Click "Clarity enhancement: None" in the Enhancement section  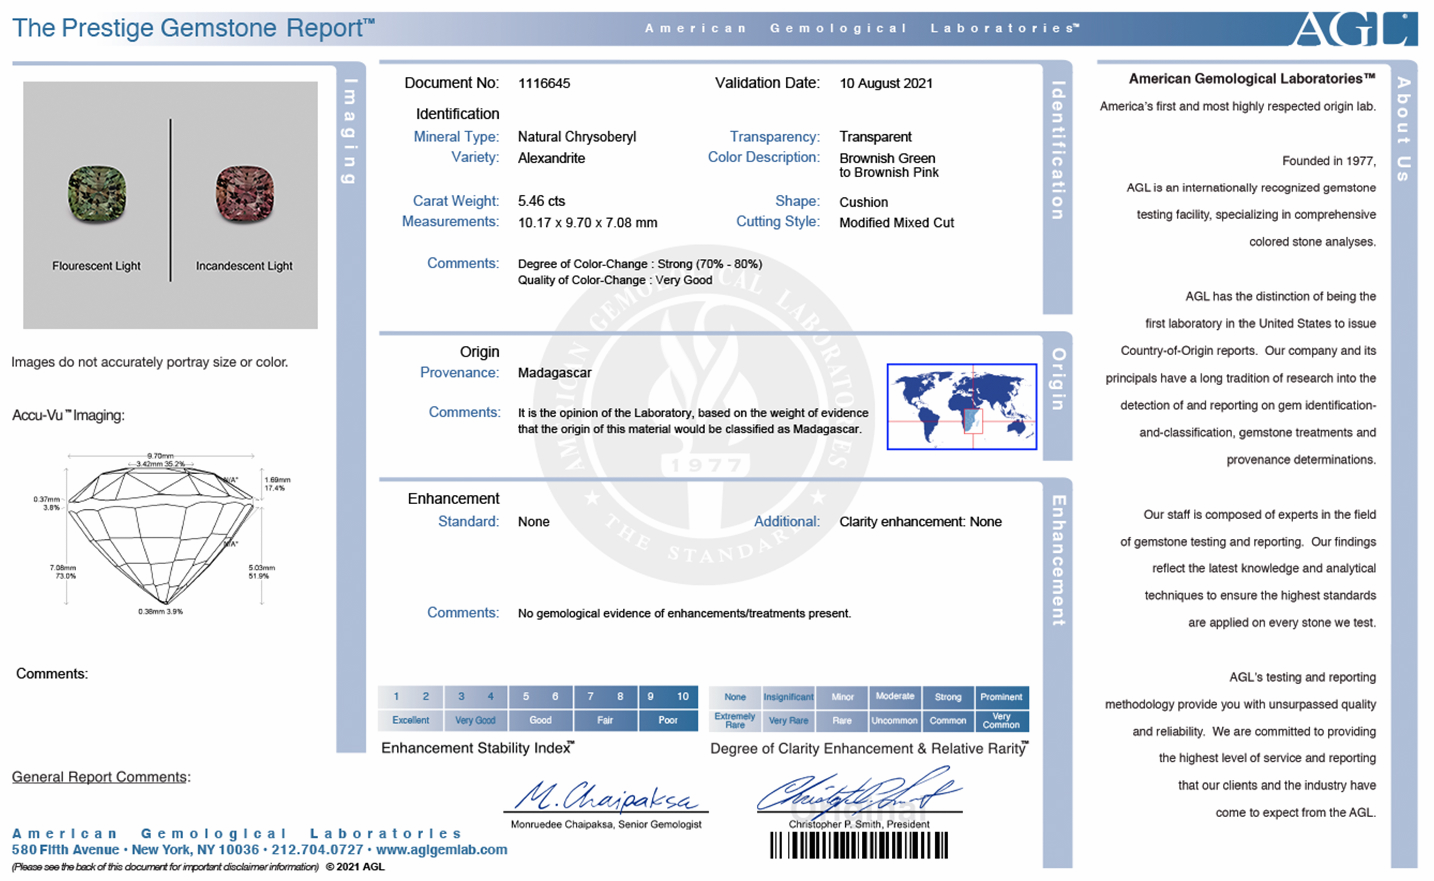921,522
